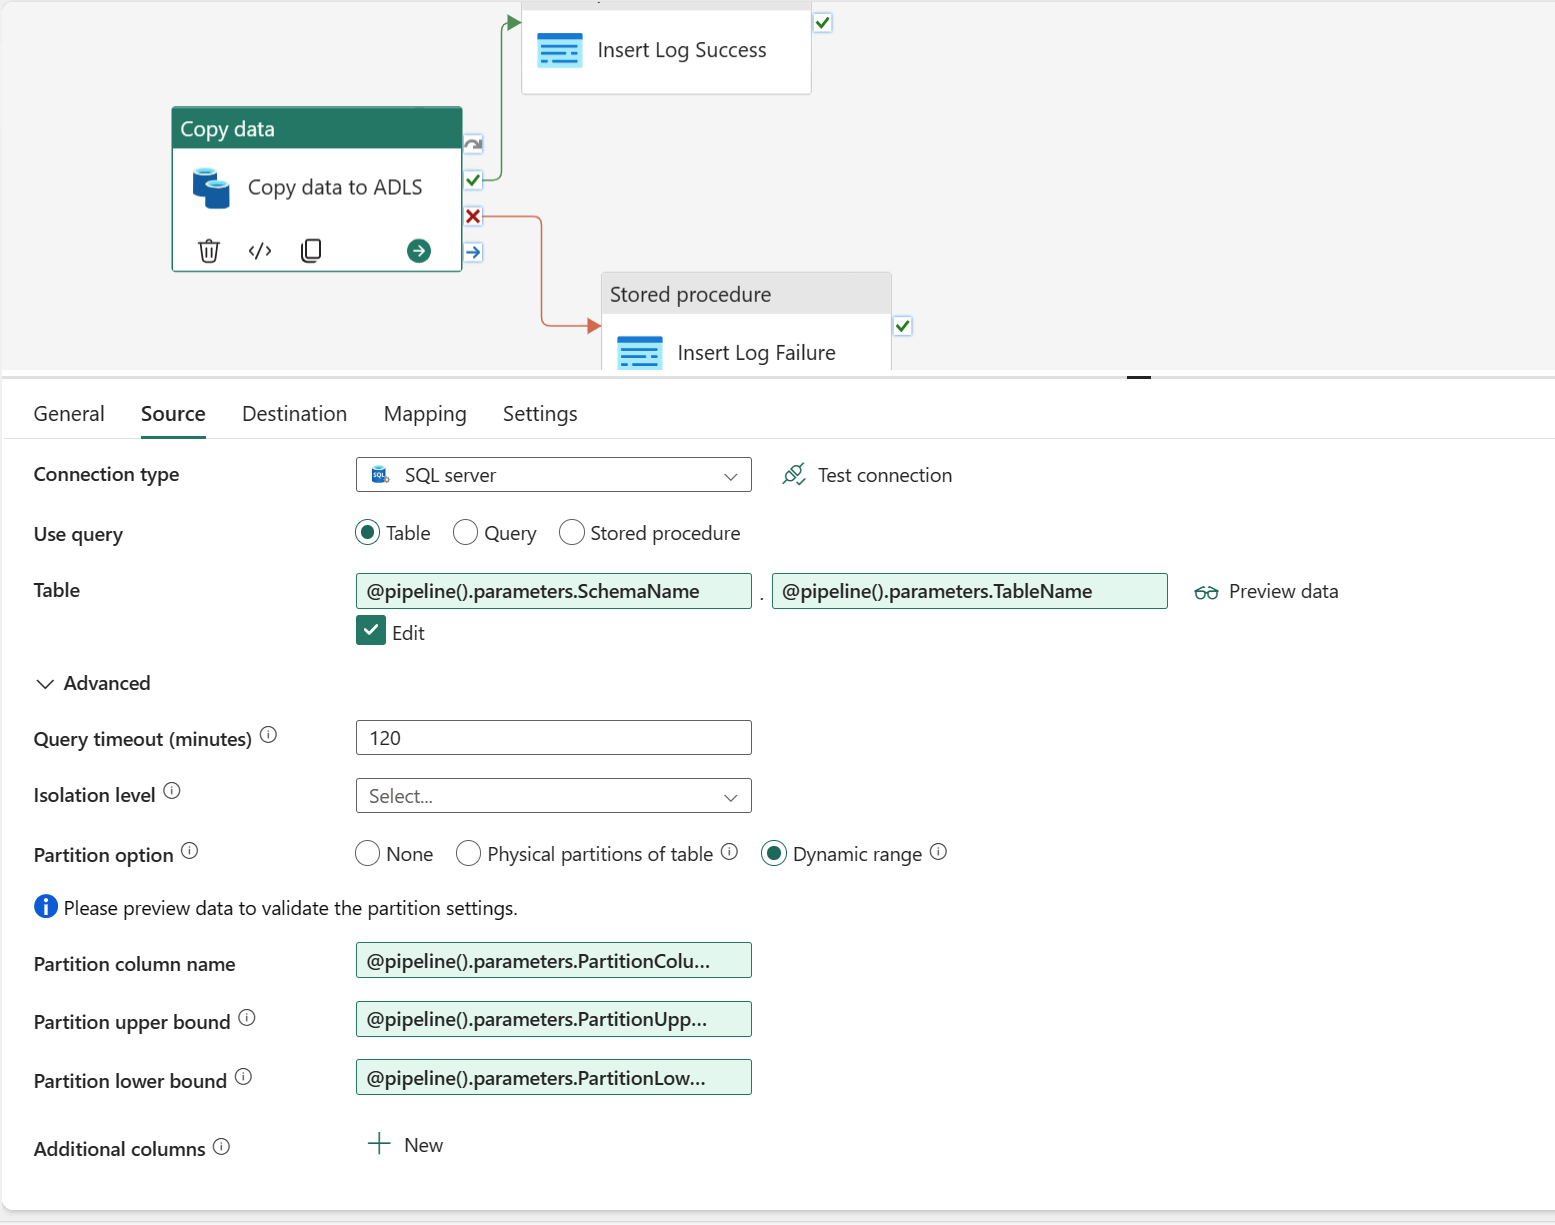Open code view of Copy data activity
This screenshot has height=1225, width=1555.
pyautogui.click(x=259, y=251)
